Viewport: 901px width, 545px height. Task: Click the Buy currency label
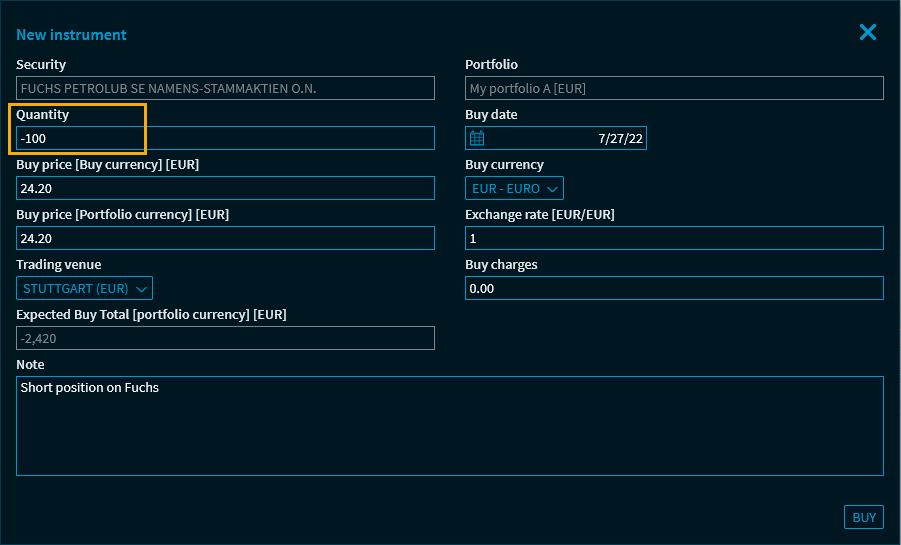pyautogui.click(x=504, y=165)
